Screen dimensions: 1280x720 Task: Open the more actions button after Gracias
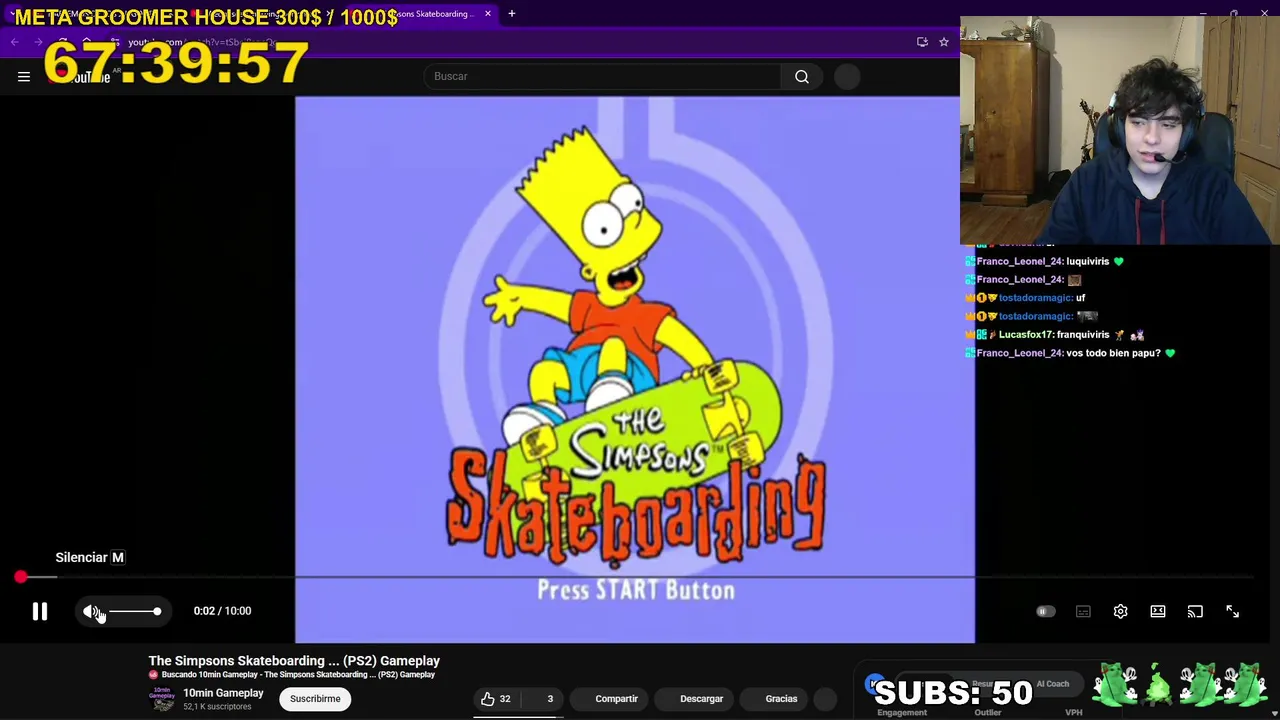825,699
